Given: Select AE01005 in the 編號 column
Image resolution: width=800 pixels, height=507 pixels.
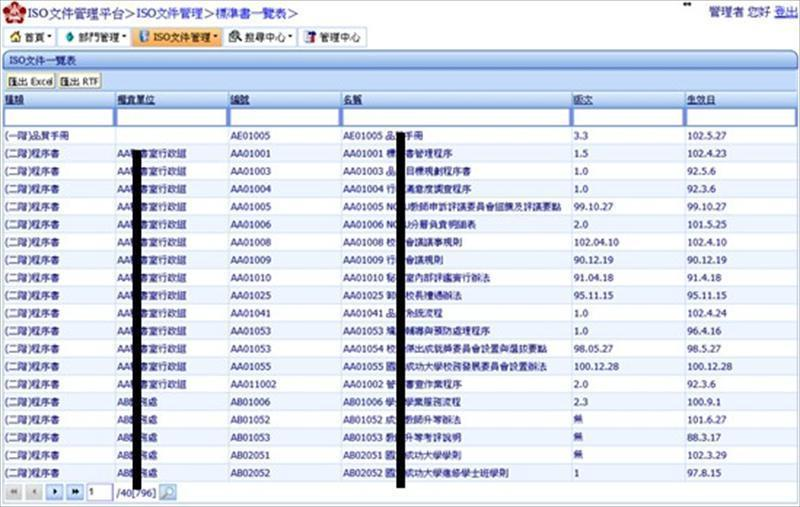Looking at the screenshot, I should 250,136.
